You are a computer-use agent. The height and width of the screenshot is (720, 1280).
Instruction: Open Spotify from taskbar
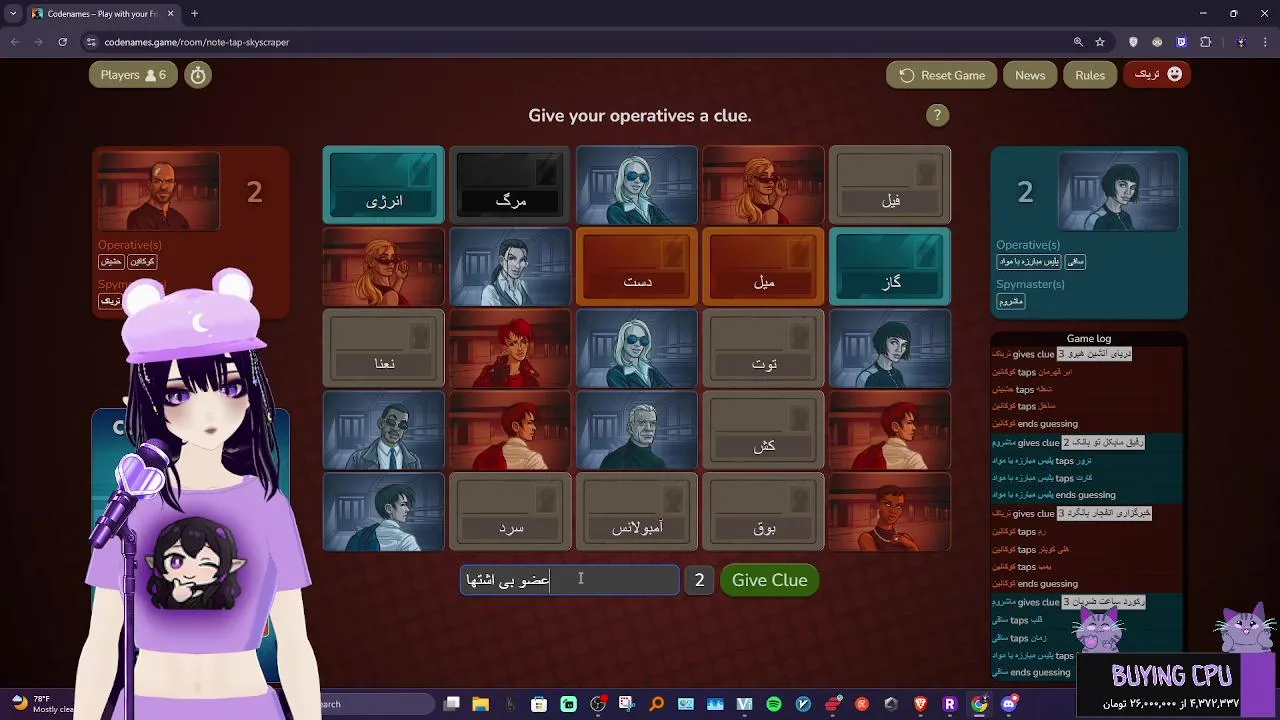tap(774, 704)
